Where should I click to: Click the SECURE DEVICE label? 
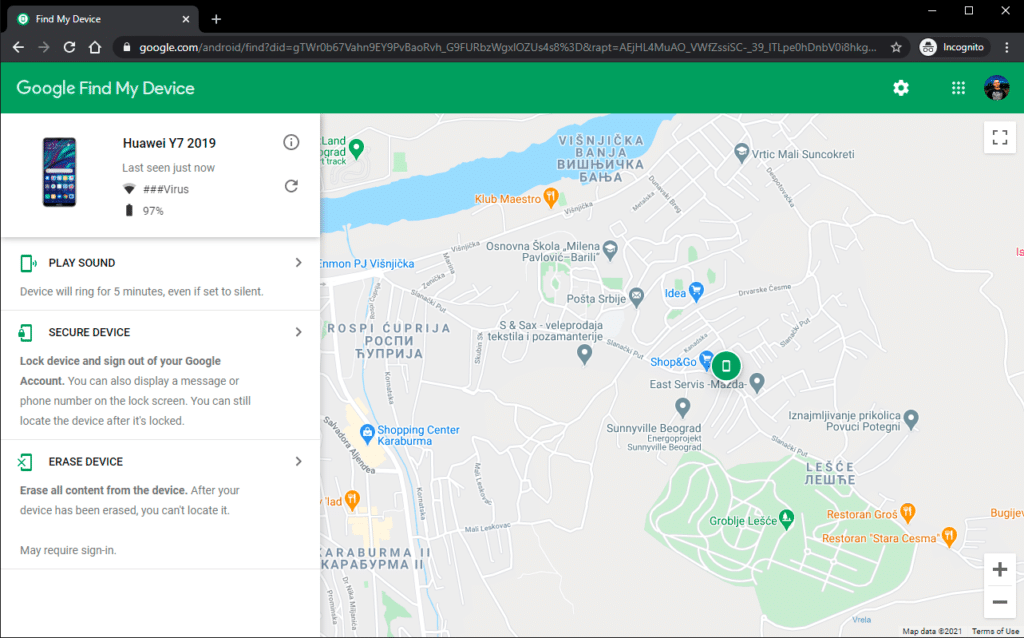tap(89, 332)
